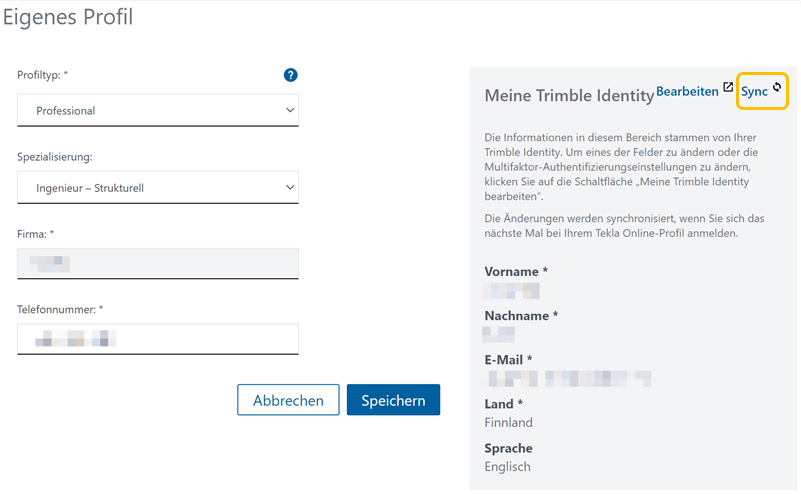Click the external link icon beside Bearbeiten
The height and width of the screenshot is (494, 801).
(x=728, y=89)
